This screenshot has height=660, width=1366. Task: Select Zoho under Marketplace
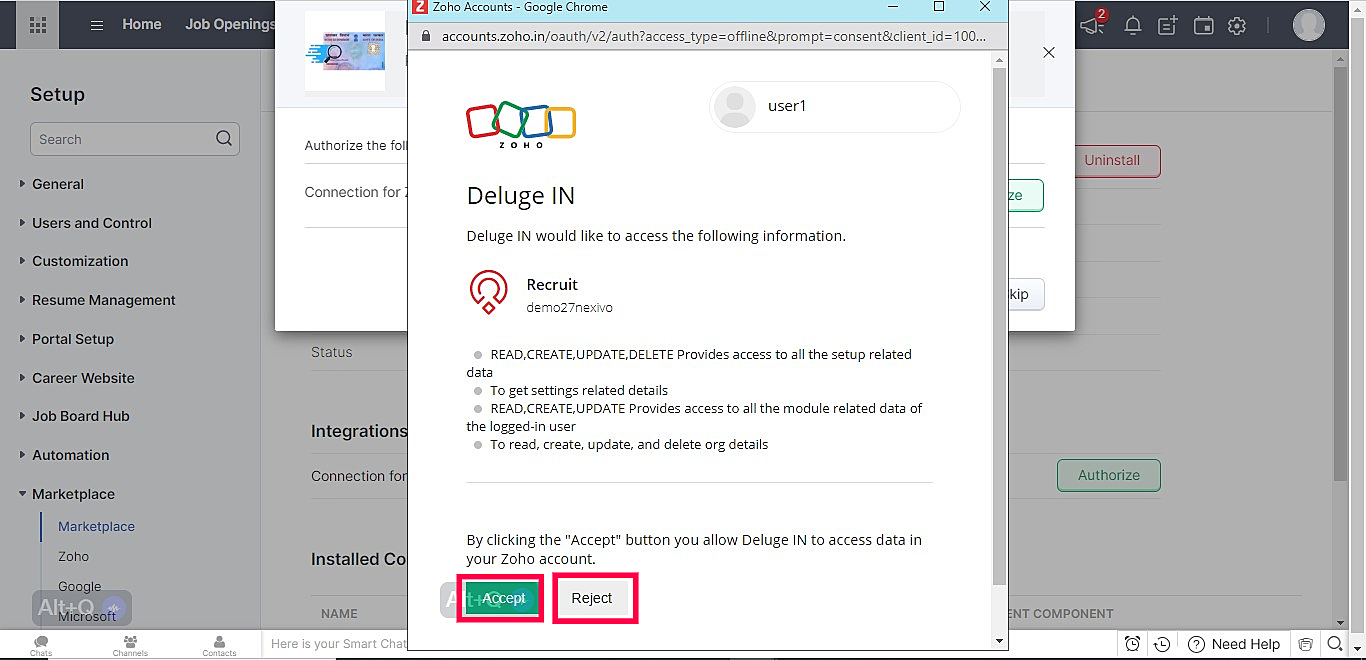tap(73, 556)
